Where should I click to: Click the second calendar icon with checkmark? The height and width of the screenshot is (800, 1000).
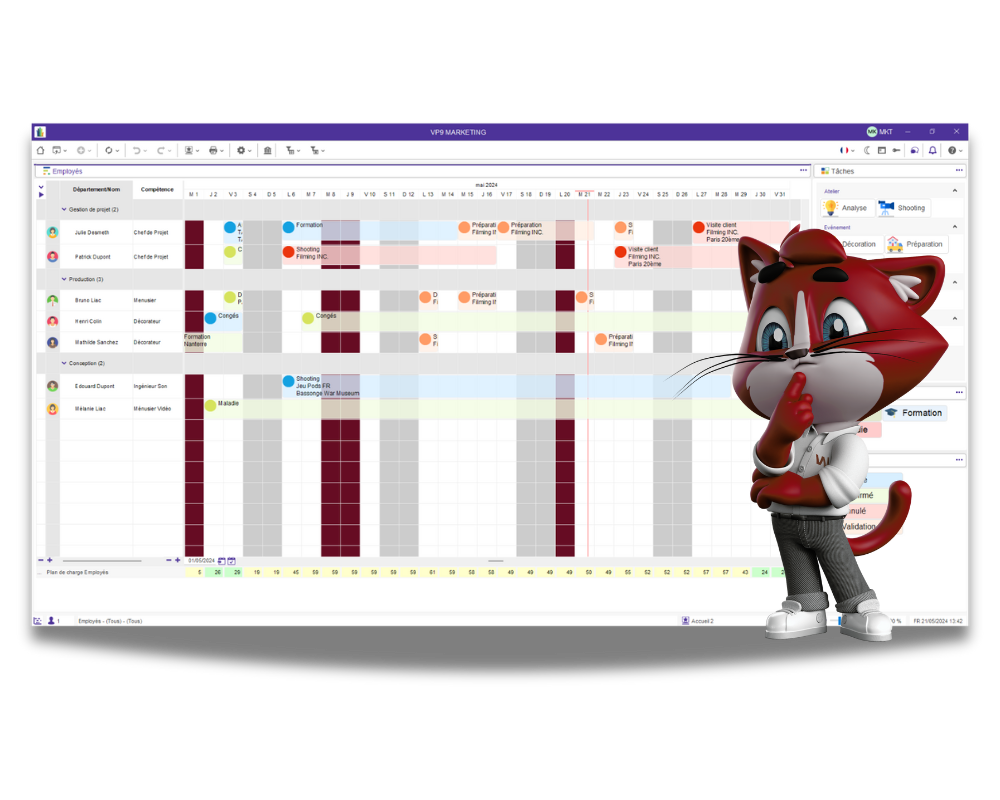click(x=232, y=561)
